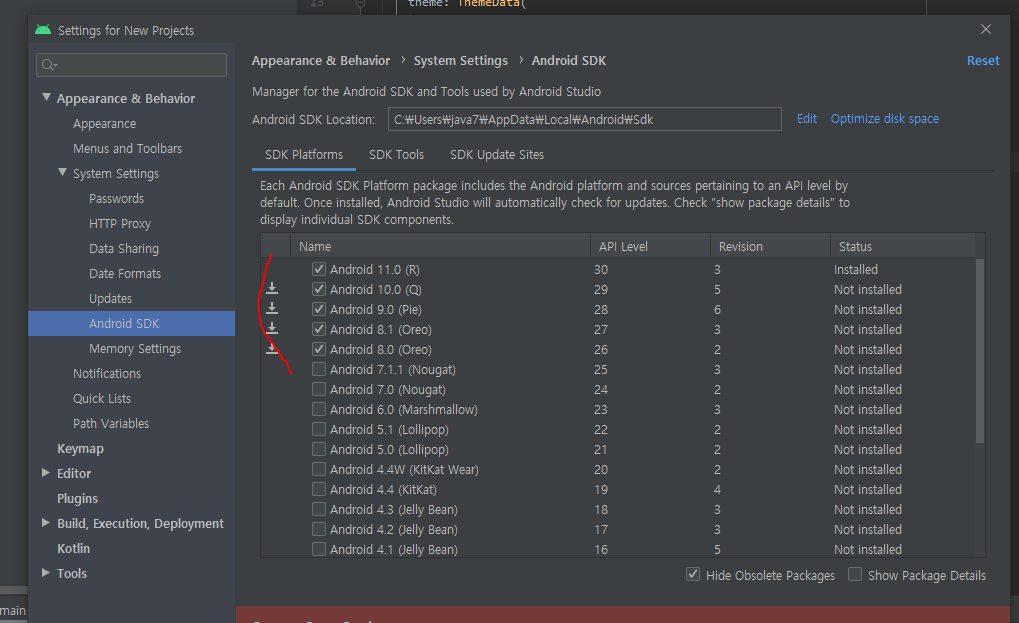Check Android 4.1 (Jelly Bean) checkbox

click(x=318, y=550)
